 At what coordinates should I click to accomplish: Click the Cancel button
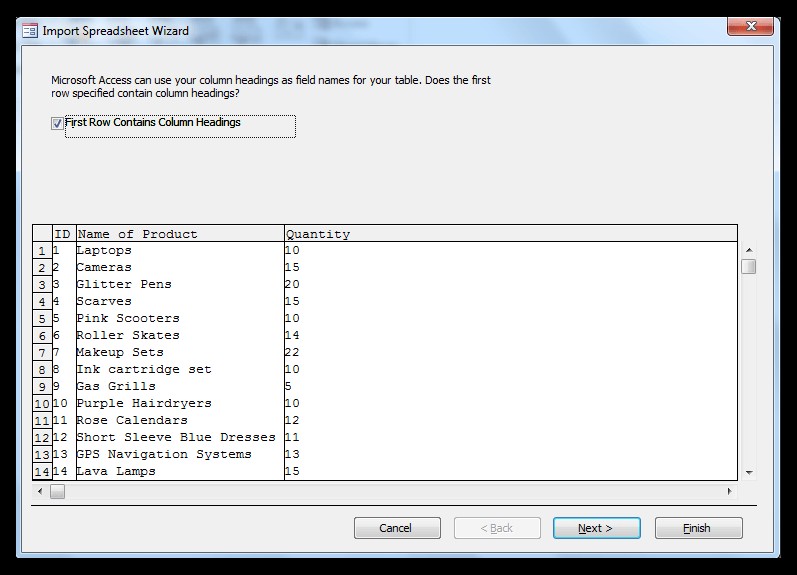pyautogui.click(x=397, y=528)
